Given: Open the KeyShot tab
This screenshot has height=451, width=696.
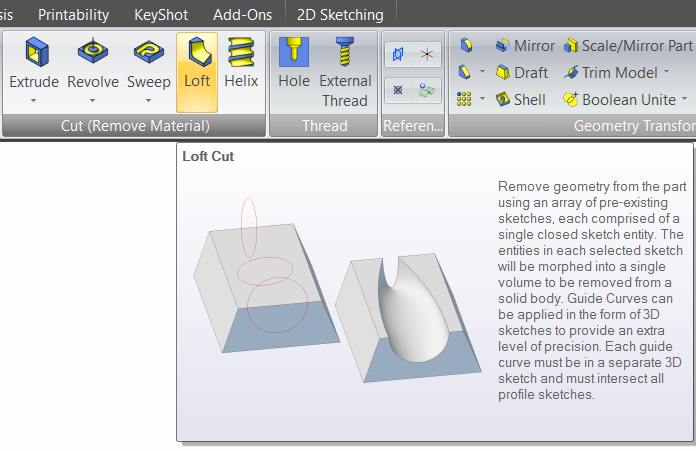Looking at the screenshot, I should tap(163, 14).
